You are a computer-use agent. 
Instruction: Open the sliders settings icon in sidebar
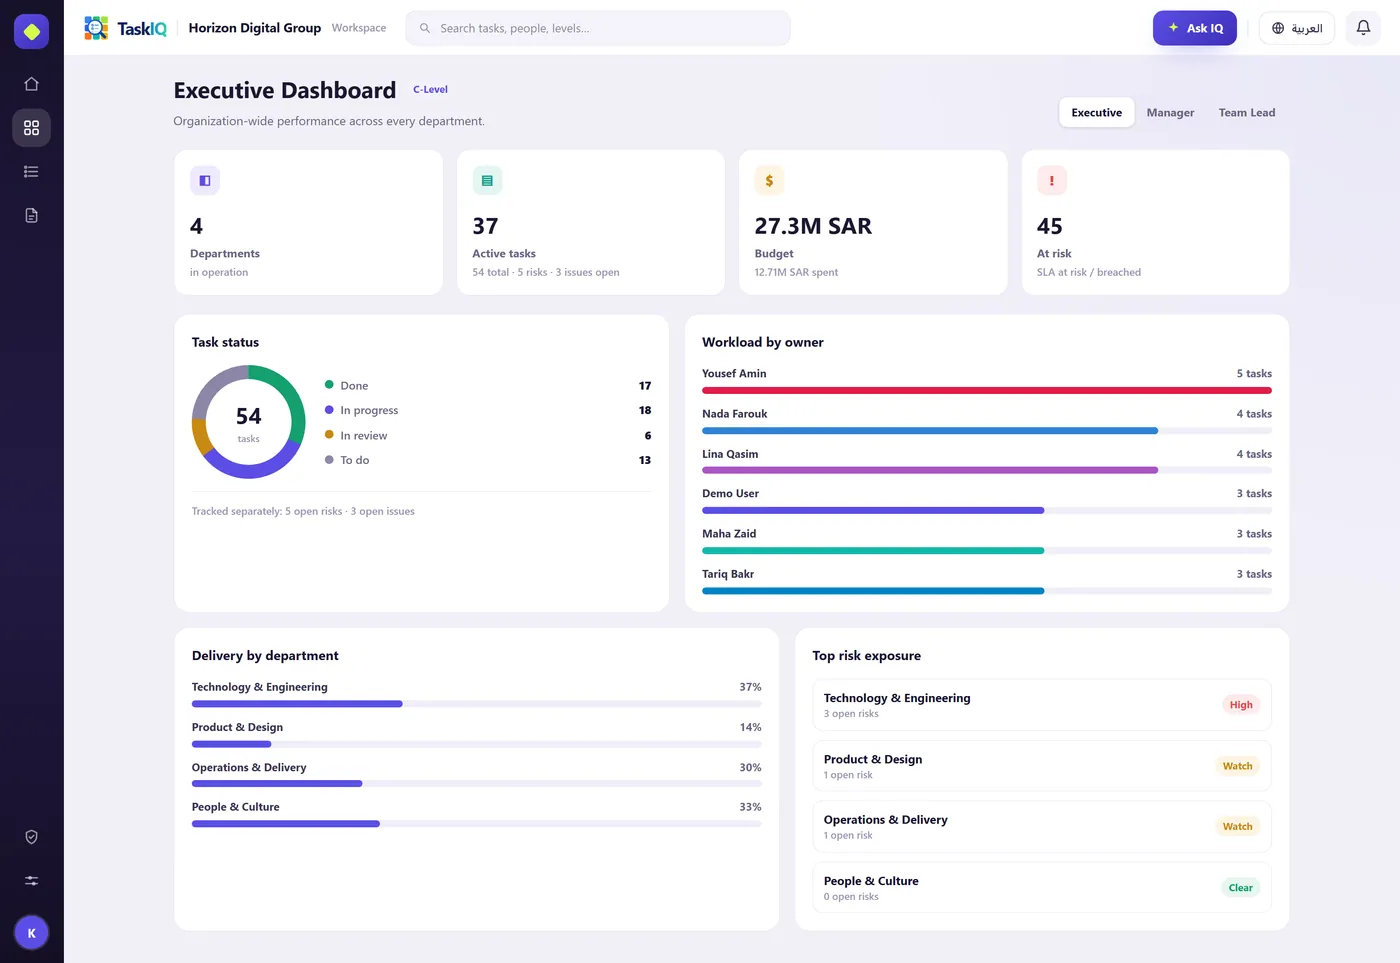(x=31, y=881)
